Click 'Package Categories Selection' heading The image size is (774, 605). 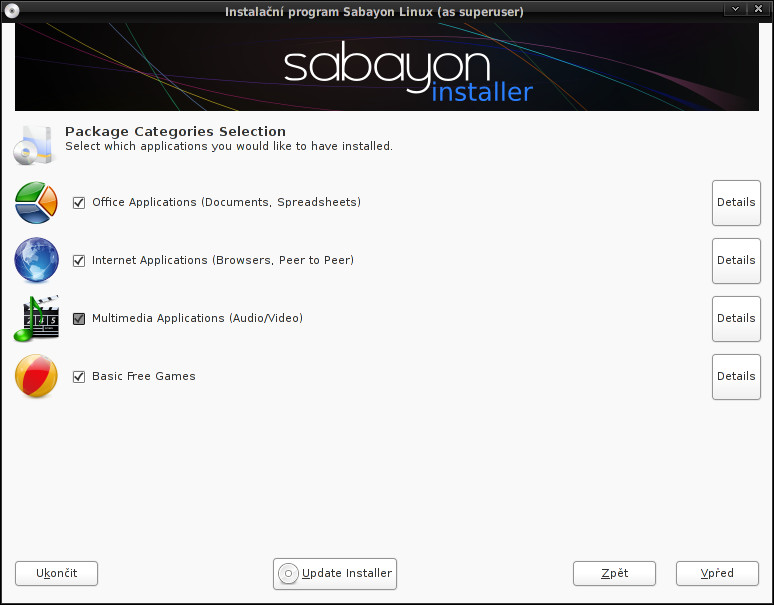[175, 131]
